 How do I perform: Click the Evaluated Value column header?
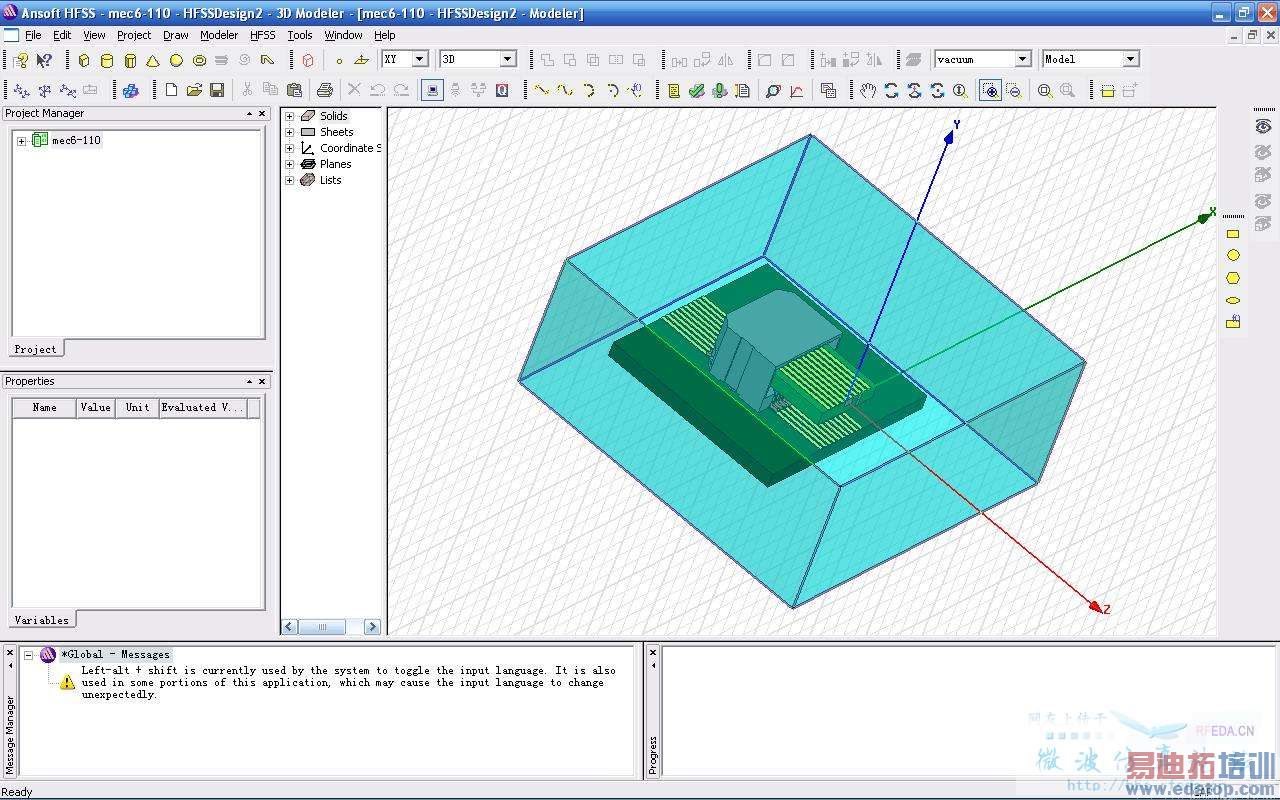(203, 408)
